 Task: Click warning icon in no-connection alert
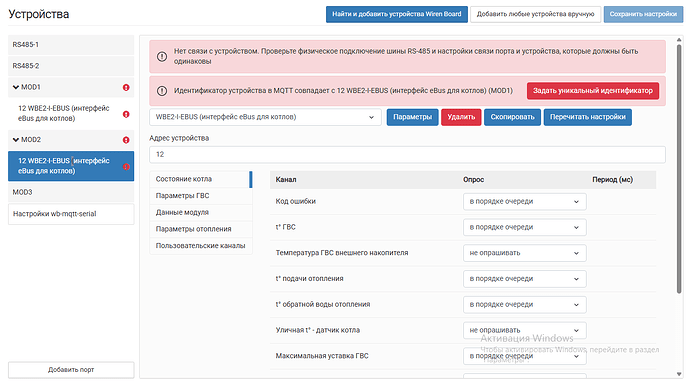[x=162, y=57]
